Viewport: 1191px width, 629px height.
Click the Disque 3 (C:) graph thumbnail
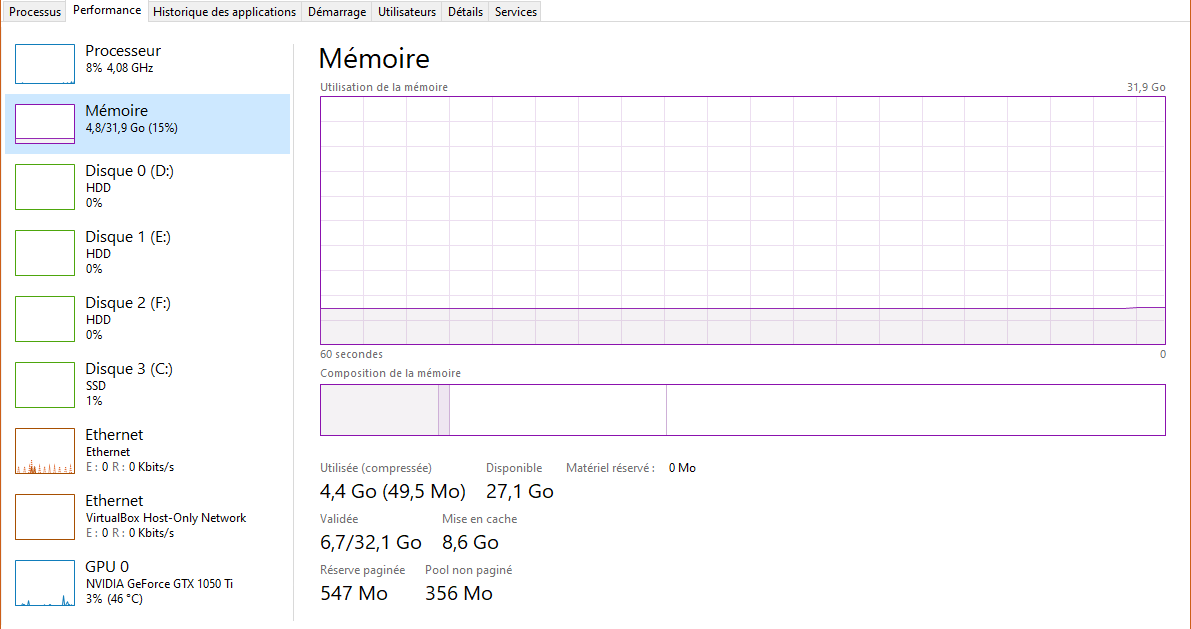pyautogui.click(x=45, y=385)
